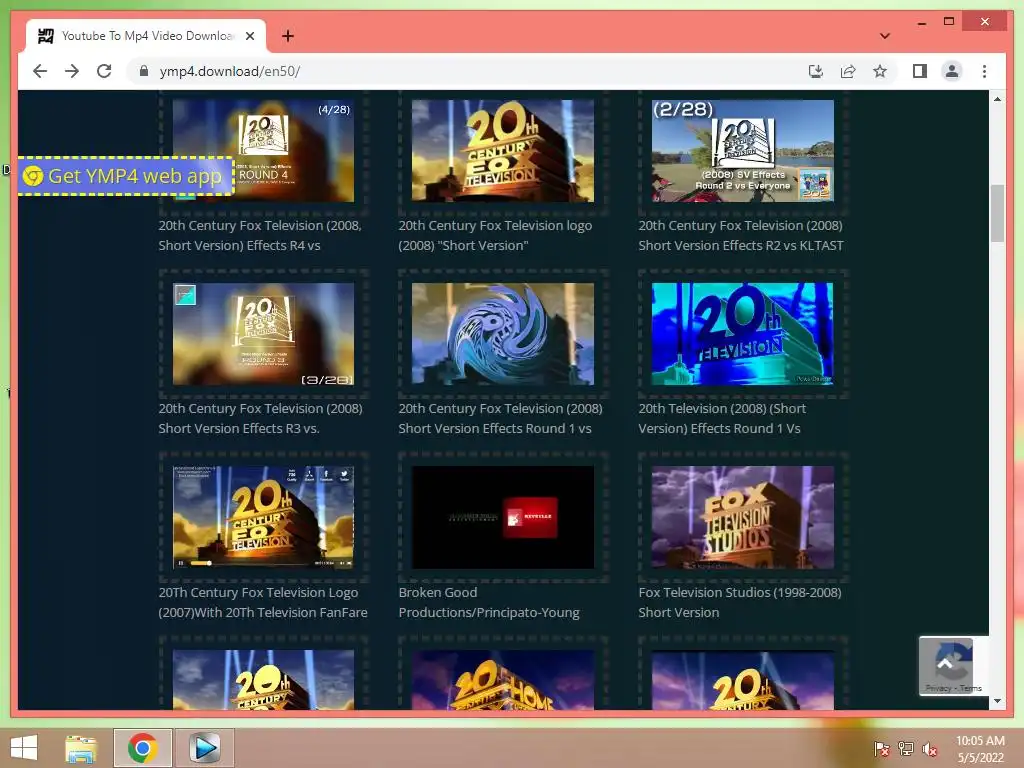Open the blue 20th Television thumbnail
This screenshot has width=1024, height=768.
[x=743, y=334]
